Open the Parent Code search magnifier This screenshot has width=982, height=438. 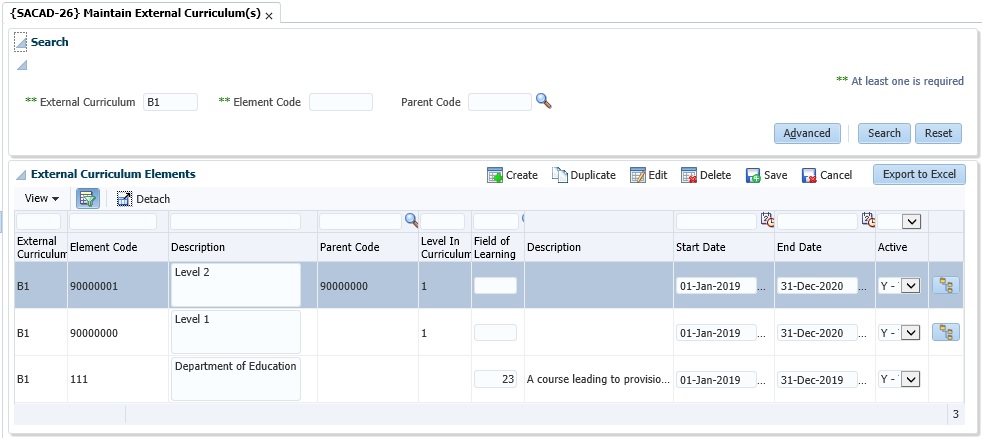(544, 101)
